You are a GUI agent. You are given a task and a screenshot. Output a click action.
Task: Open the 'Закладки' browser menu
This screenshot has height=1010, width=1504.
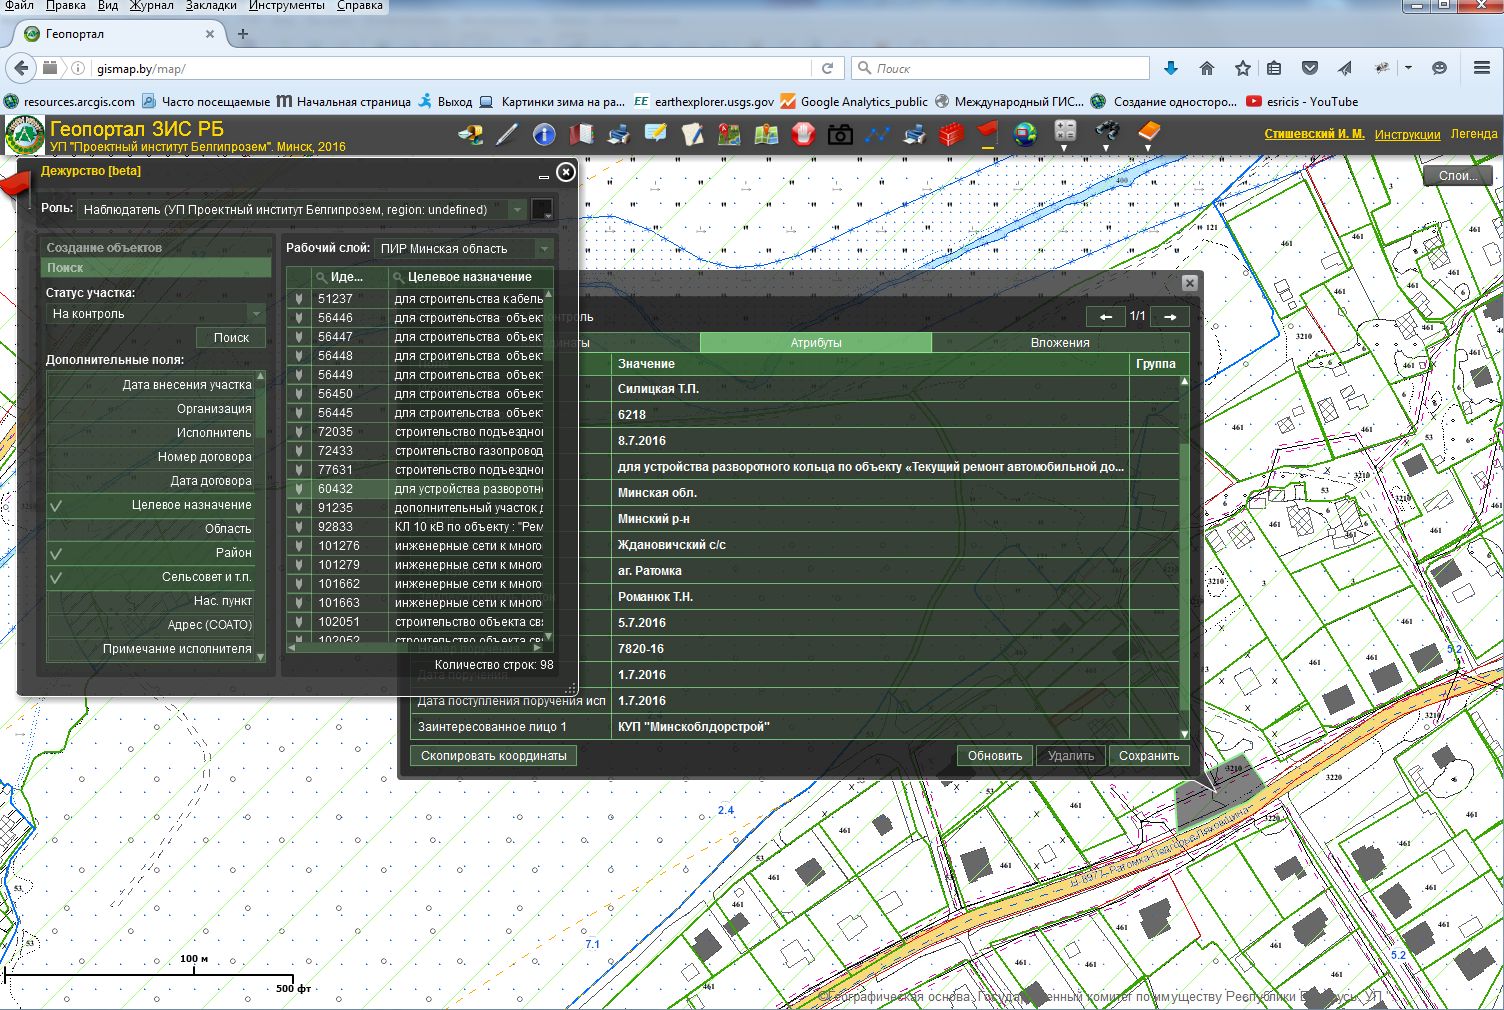(209, 6)
